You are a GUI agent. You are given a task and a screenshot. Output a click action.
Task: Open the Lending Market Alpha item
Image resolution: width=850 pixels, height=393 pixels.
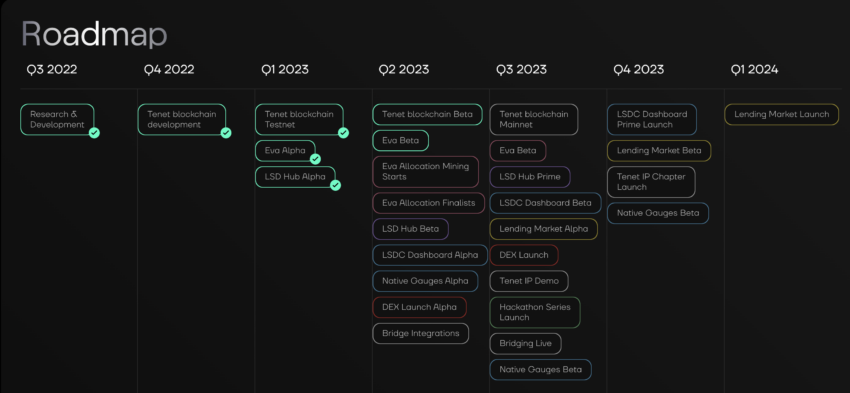point(544,229)
